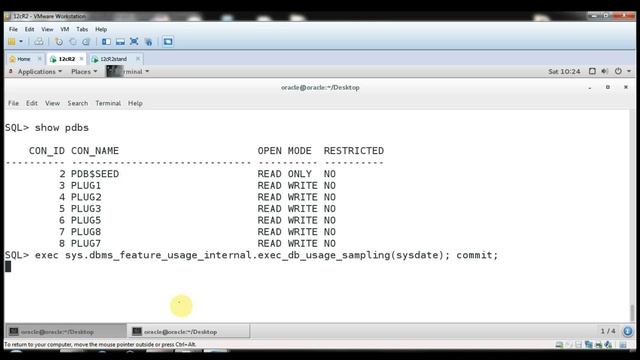Screen dimensions: 640x360
Task: Select the second oracle Desktop taskbar button
Action: point(189,331)
